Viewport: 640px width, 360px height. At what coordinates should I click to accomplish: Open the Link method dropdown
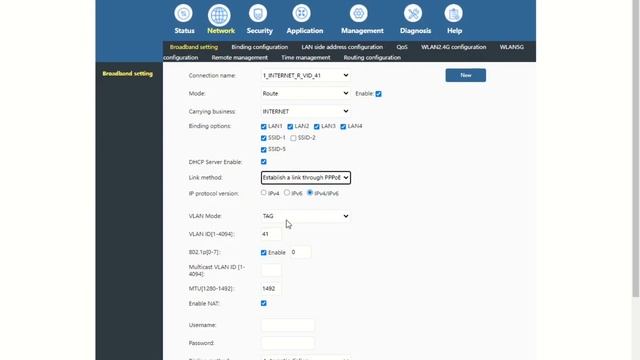coord(306,178)
